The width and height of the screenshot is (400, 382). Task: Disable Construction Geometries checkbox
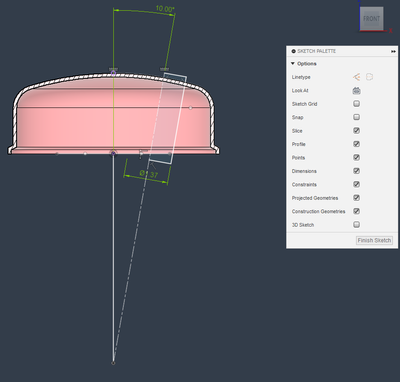(356, 211)
